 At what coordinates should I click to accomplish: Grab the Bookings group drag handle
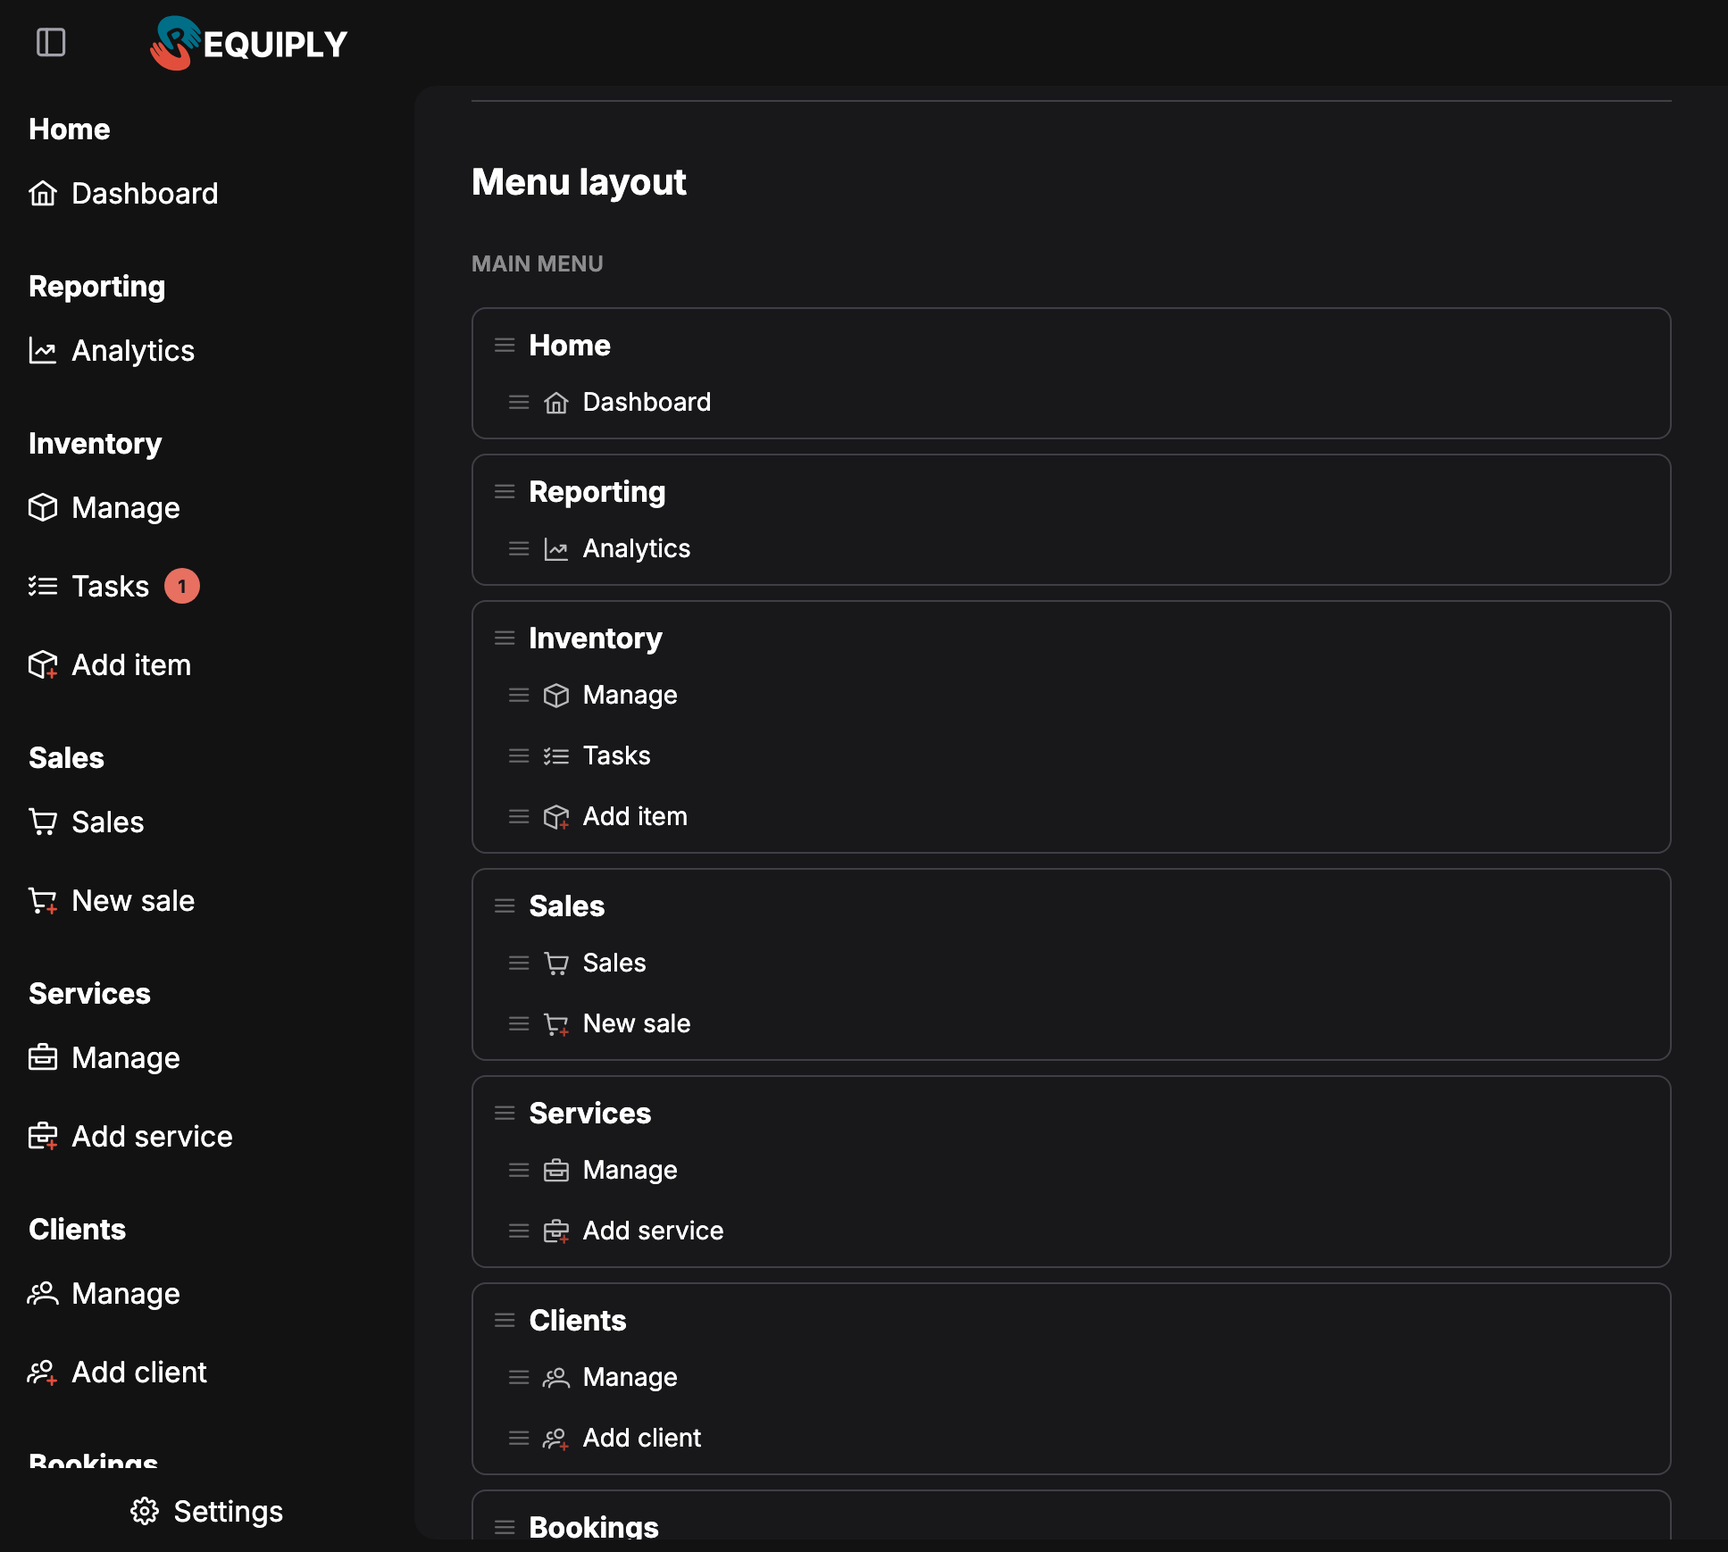pyautogui.click(x=505, y=1527)
